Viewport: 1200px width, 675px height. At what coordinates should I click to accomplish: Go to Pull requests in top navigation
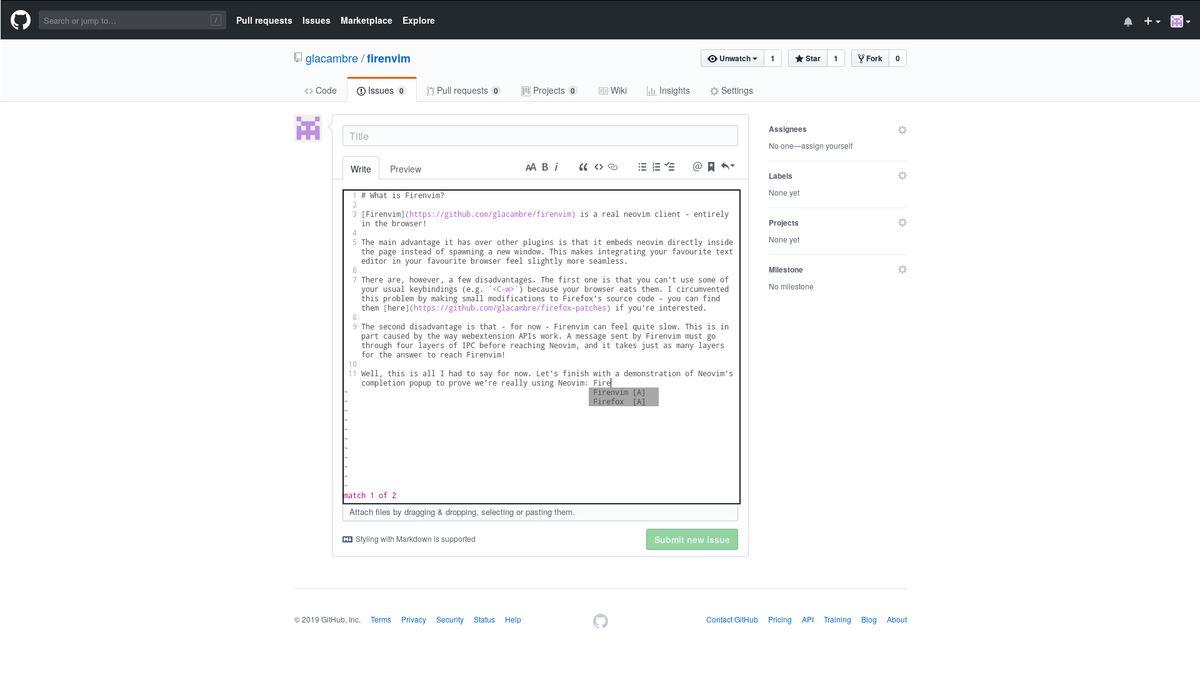pyautogui.click(x=264, y=20)
